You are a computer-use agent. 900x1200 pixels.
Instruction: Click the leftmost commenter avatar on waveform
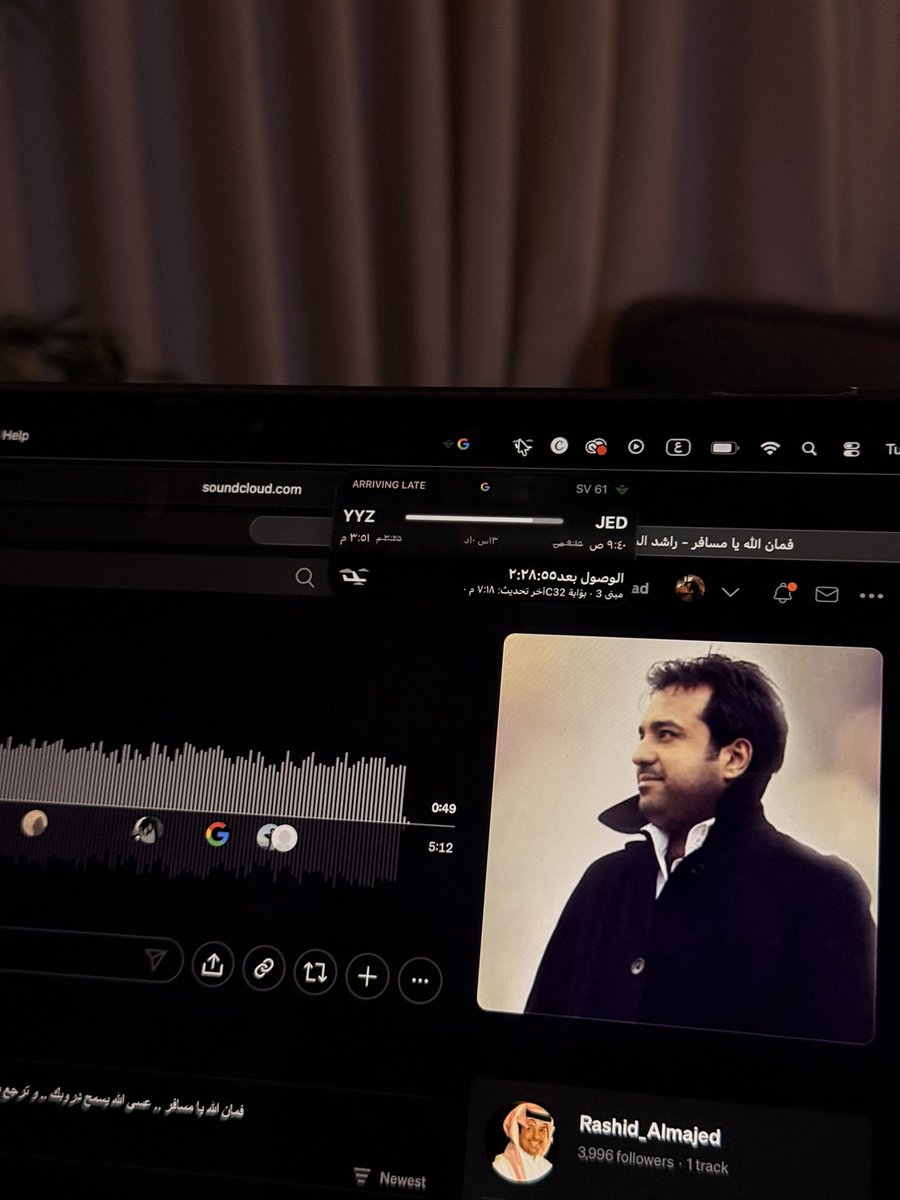click(x=34, y=823)
